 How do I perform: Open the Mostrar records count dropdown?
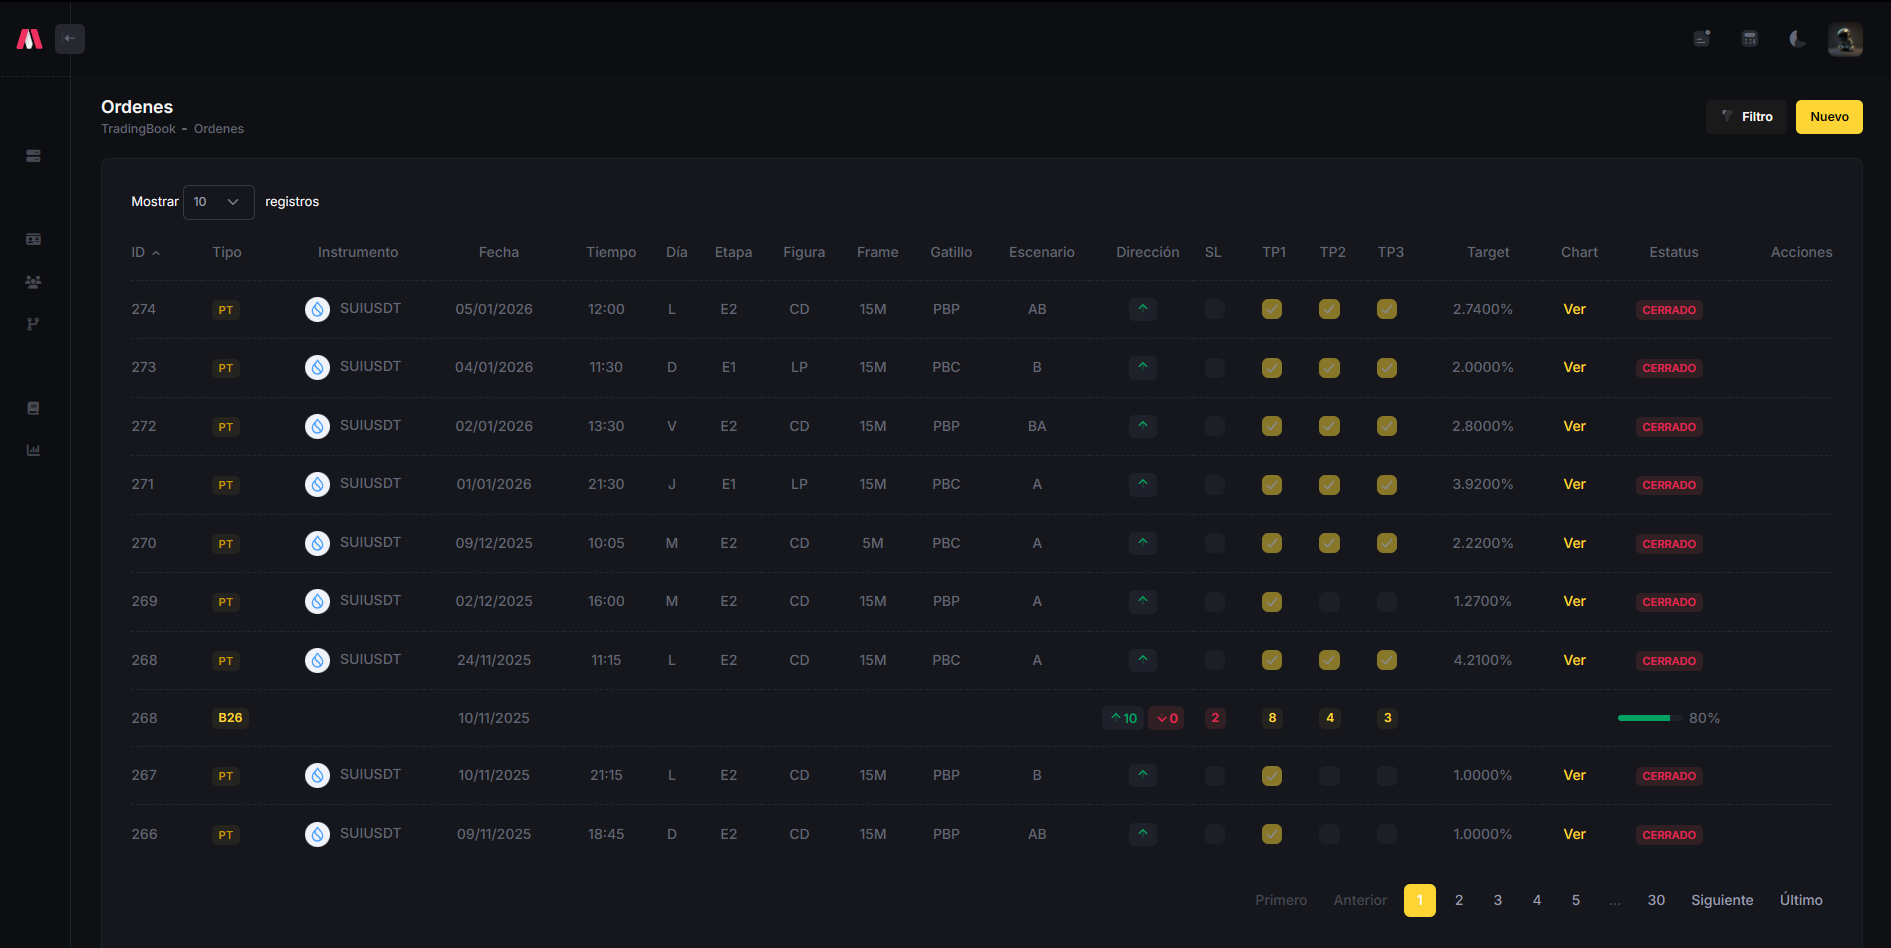pos(218,202)
